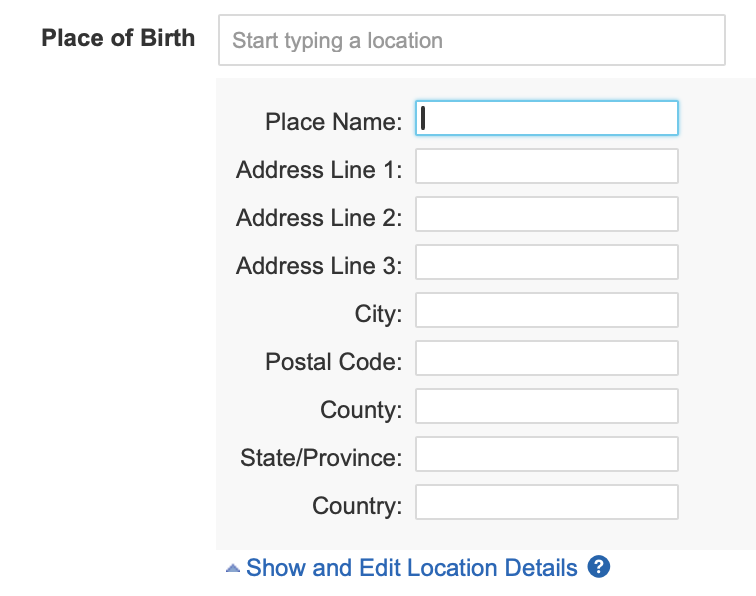756x596 pixels.
Task: Select the Address Line 2 input
Action: (547, 214)
